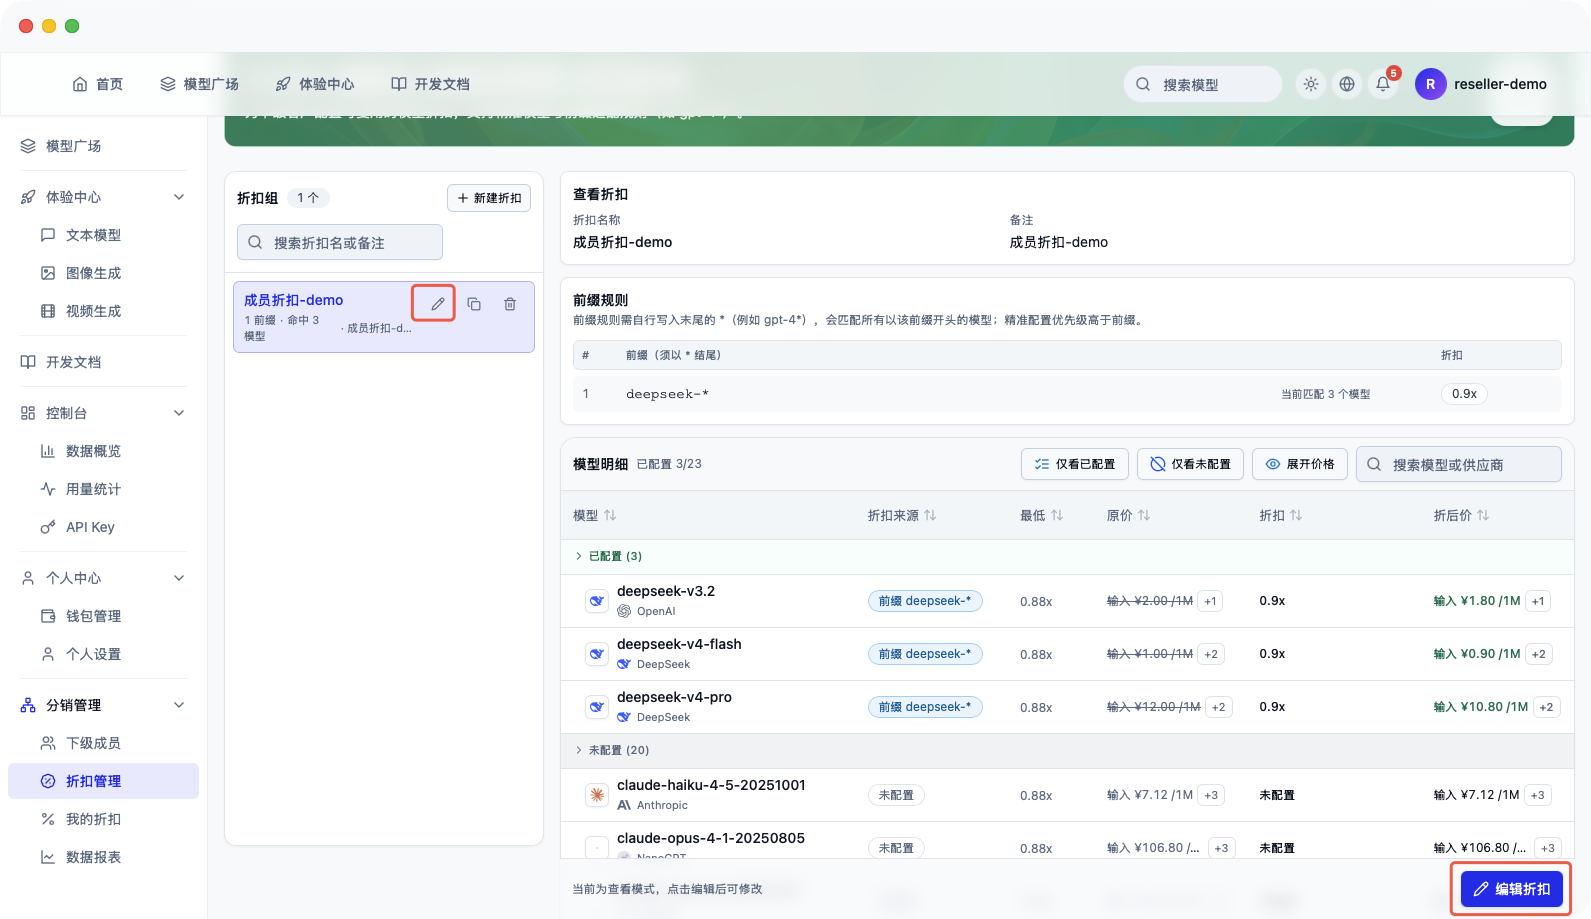Select 折扣管理 in sidebar
Viewport: 1591px width, 919px height.
(x=104, y=781)
